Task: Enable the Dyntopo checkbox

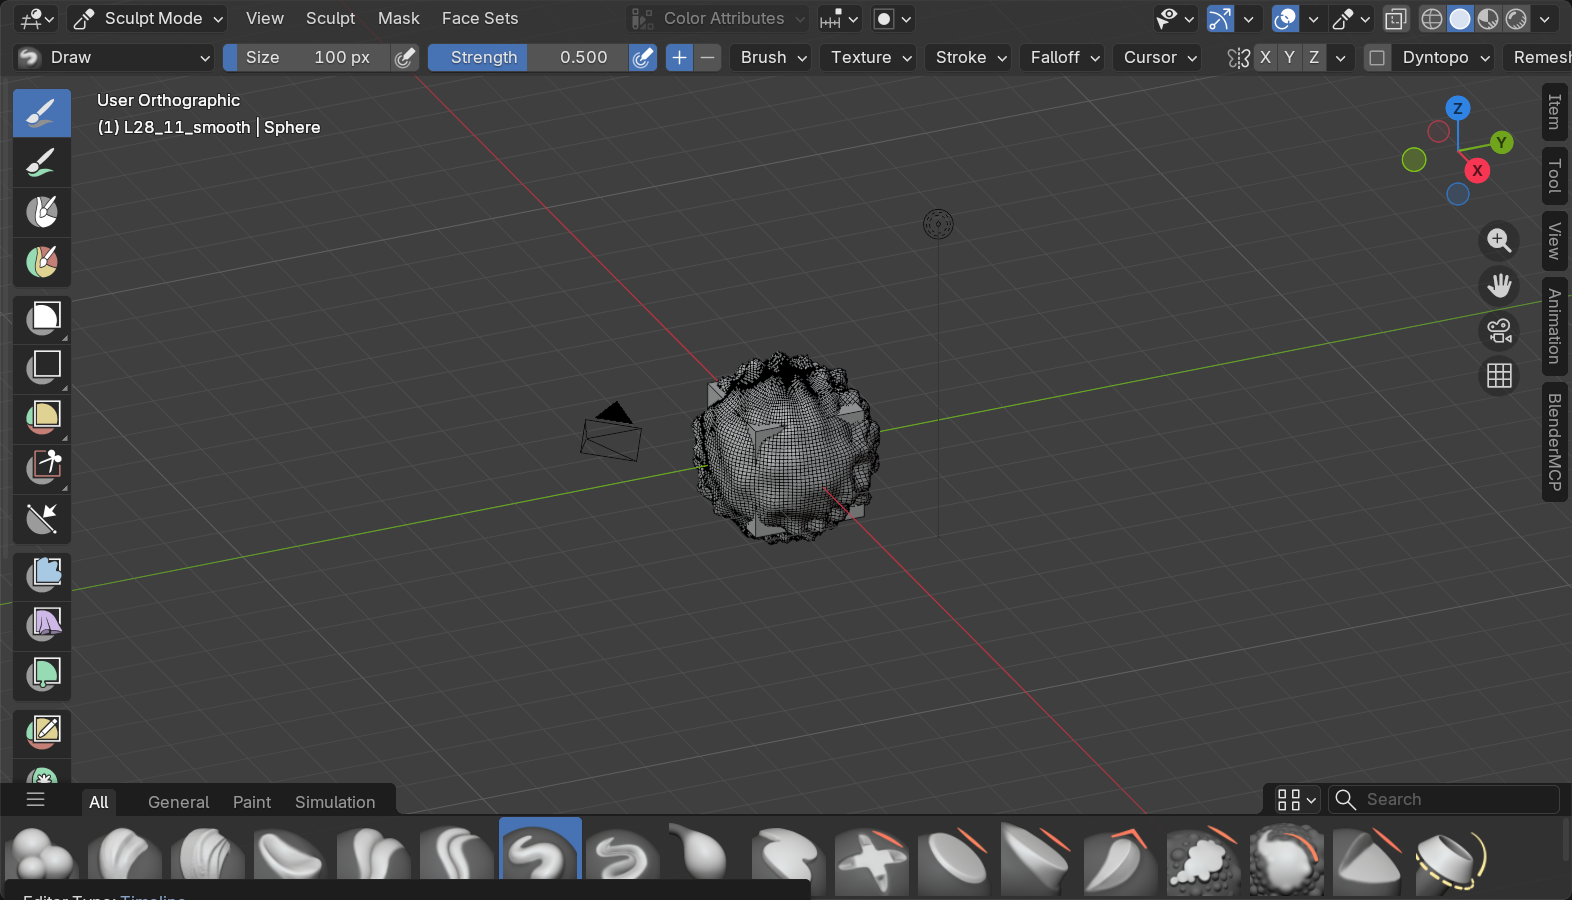Action: (1377, 58)
